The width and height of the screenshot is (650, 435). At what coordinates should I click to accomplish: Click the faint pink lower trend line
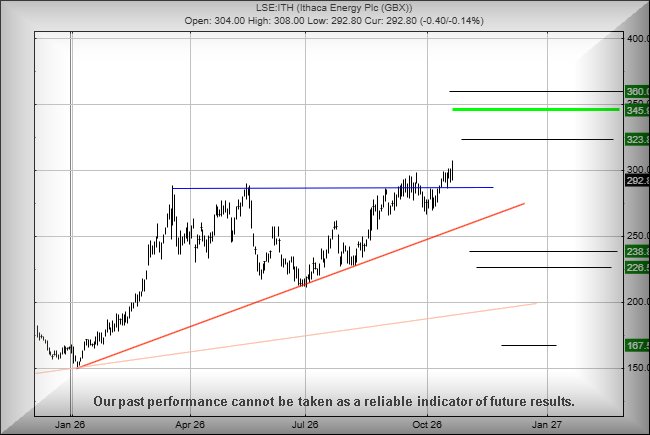pos(286,338)
